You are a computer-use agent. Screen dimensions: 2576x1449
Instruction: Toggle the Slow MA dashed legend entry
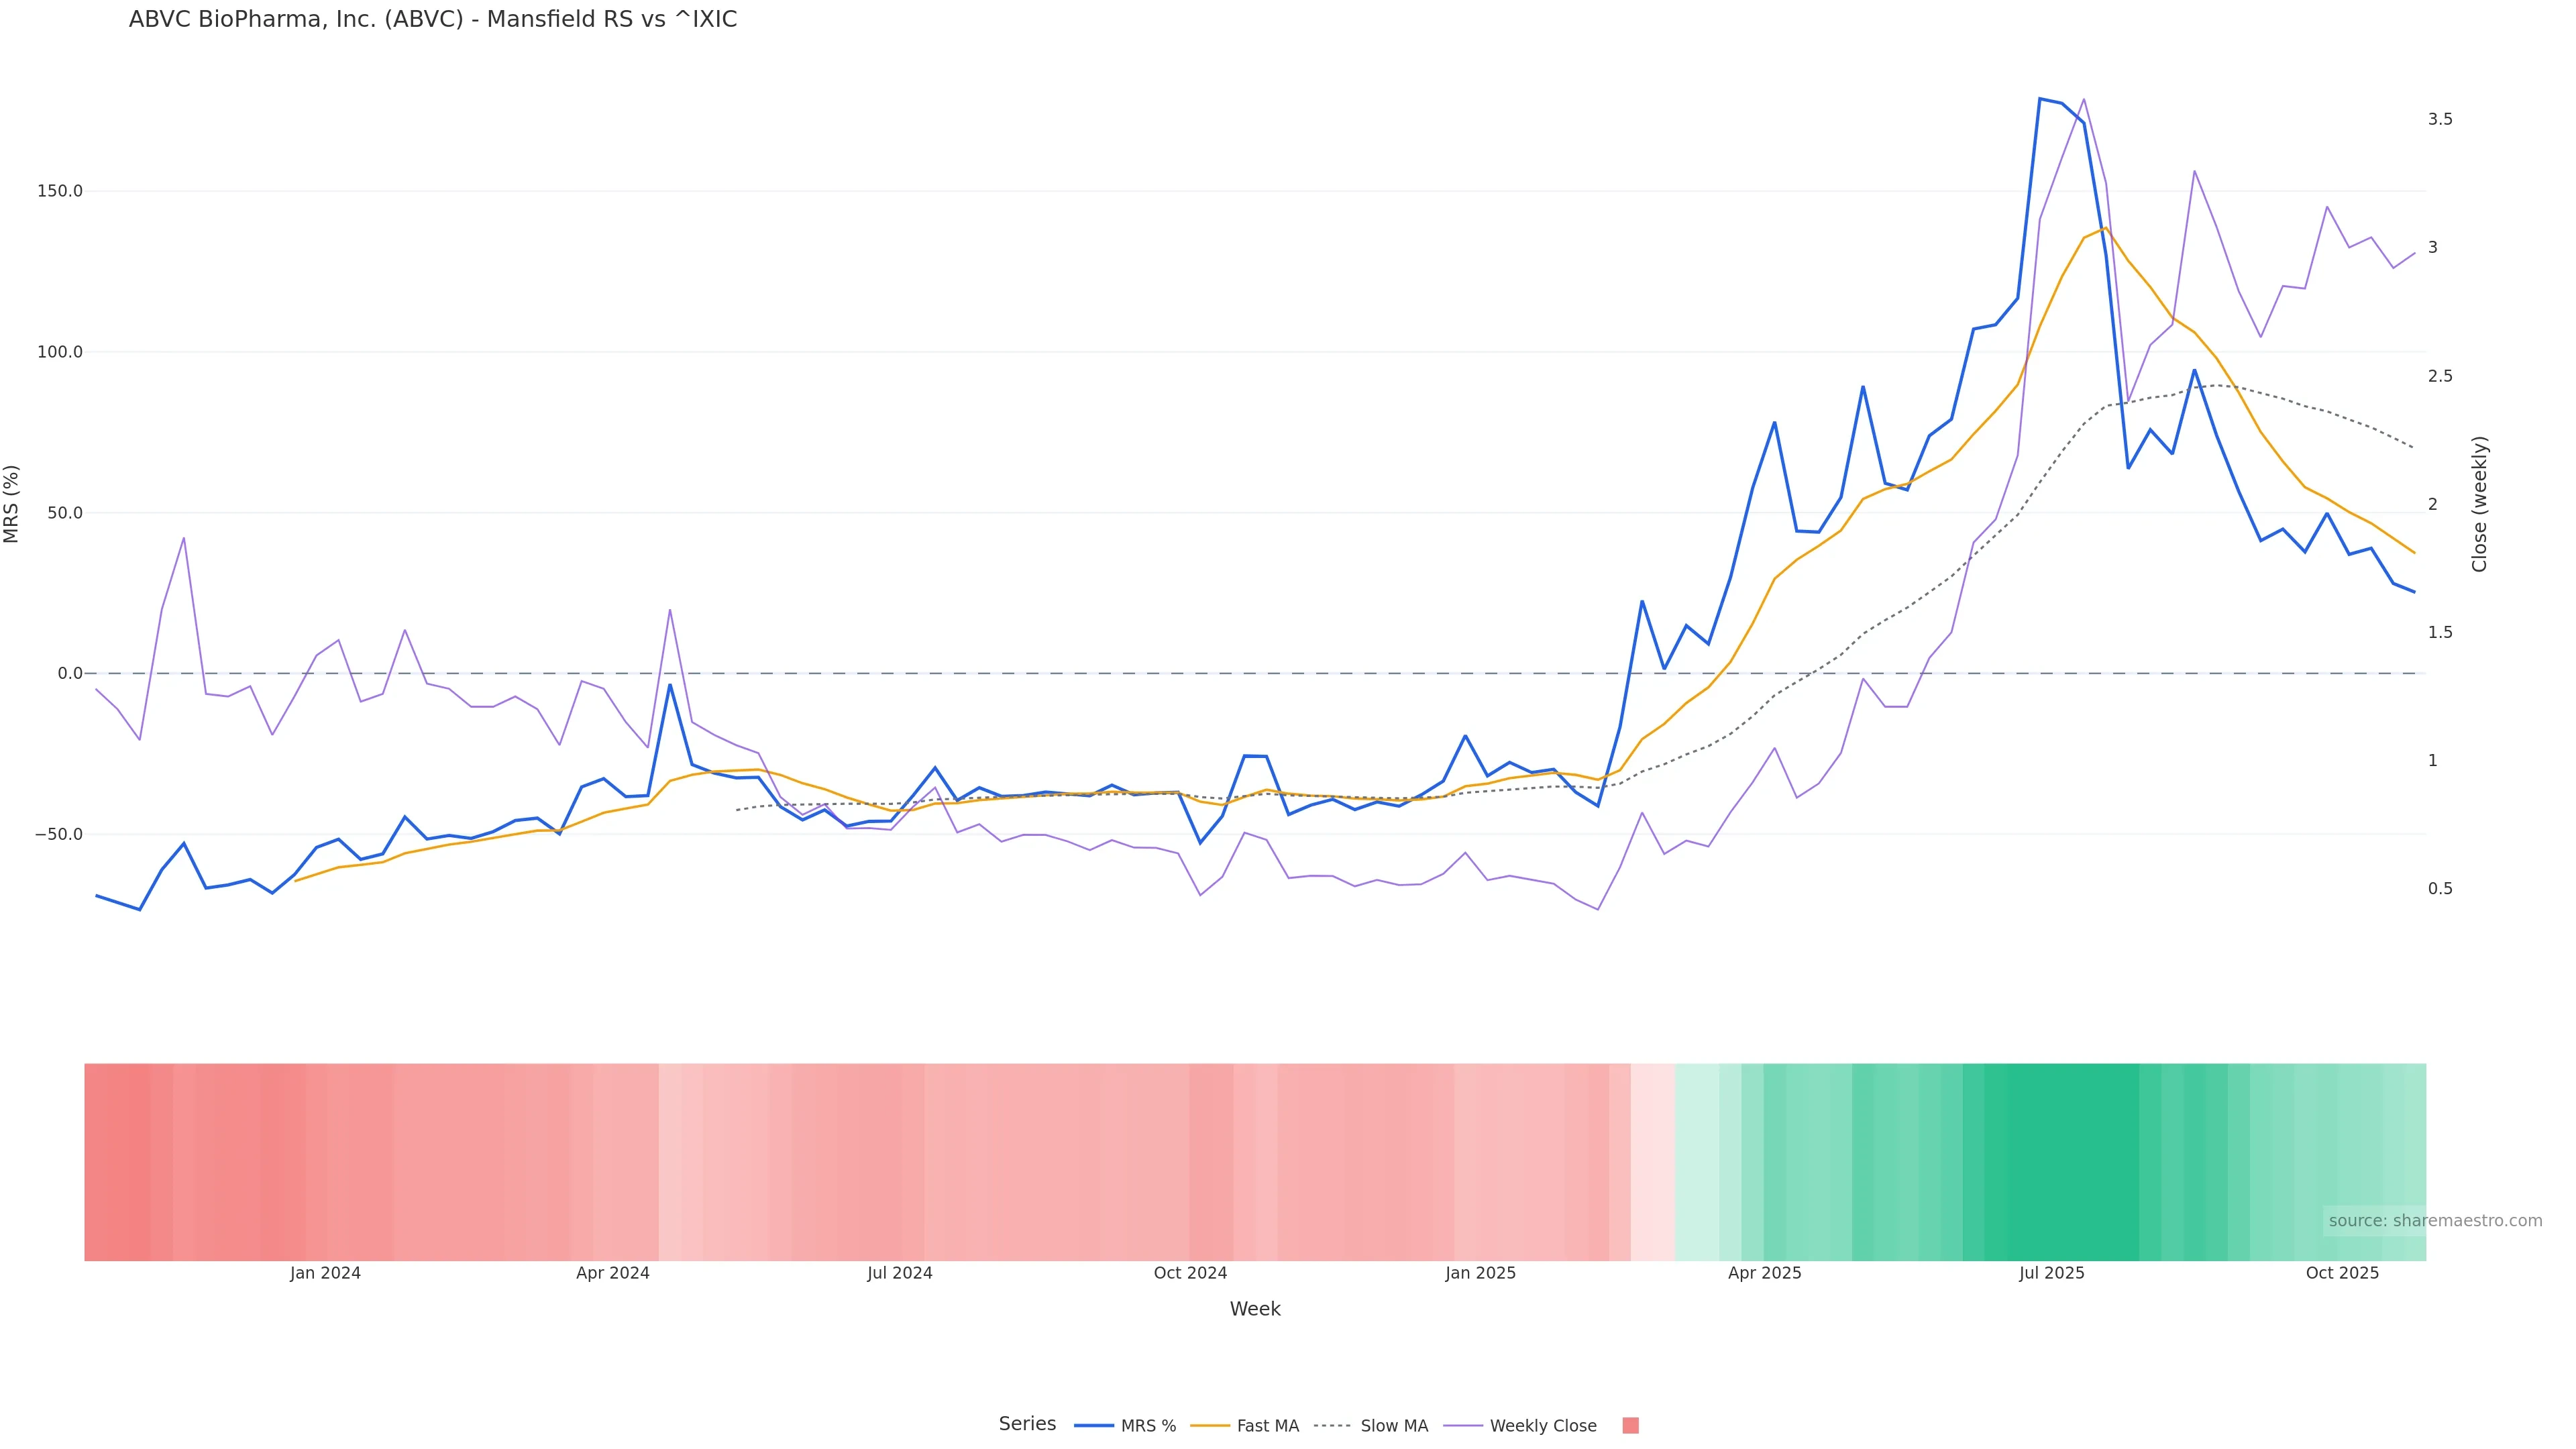pyautogui.click(x=1394, y=1426)
